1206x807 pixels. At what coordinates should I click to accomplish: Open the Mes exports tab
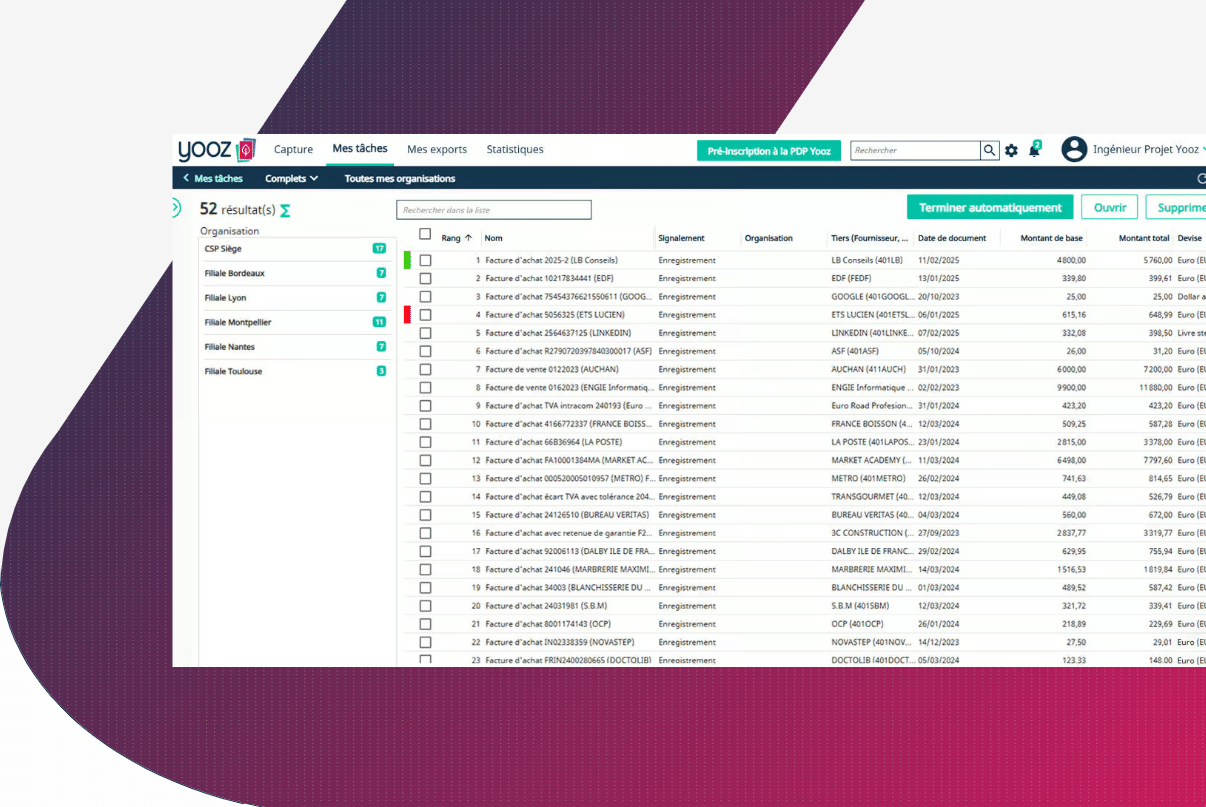436,150
